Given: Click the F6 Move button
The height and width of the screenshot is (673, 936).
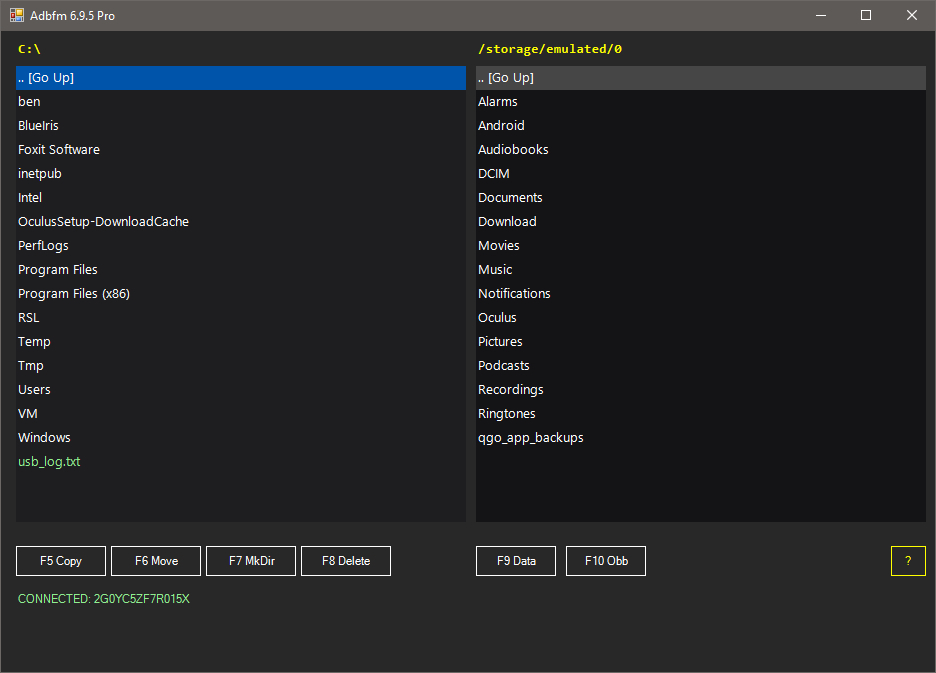Looking at the screenshot, I should [156, 561].
